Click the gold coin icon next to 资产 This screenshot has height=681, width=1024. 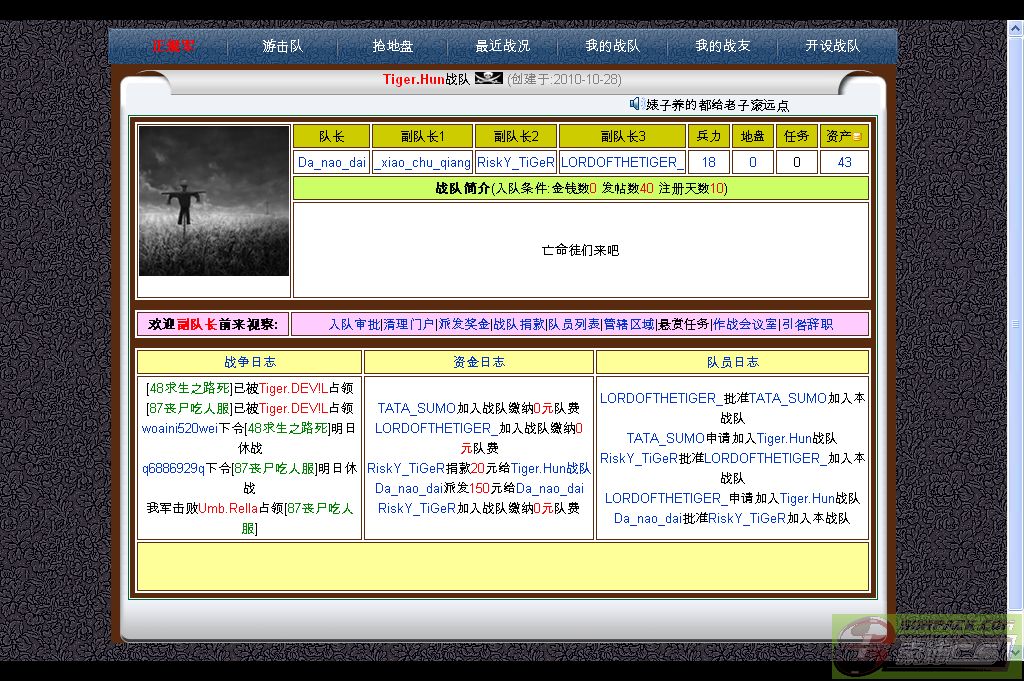(856, 137)
